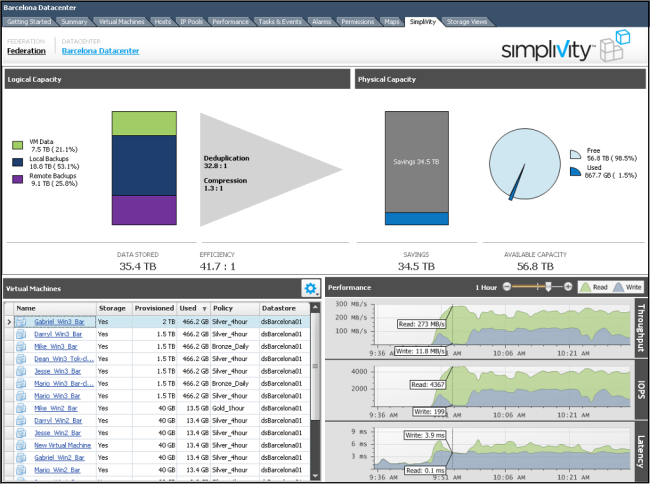Image resolution: width=650 pixels, height=484 pixels.
Task: Open the Permissions tab
Action: click(358, 22)
